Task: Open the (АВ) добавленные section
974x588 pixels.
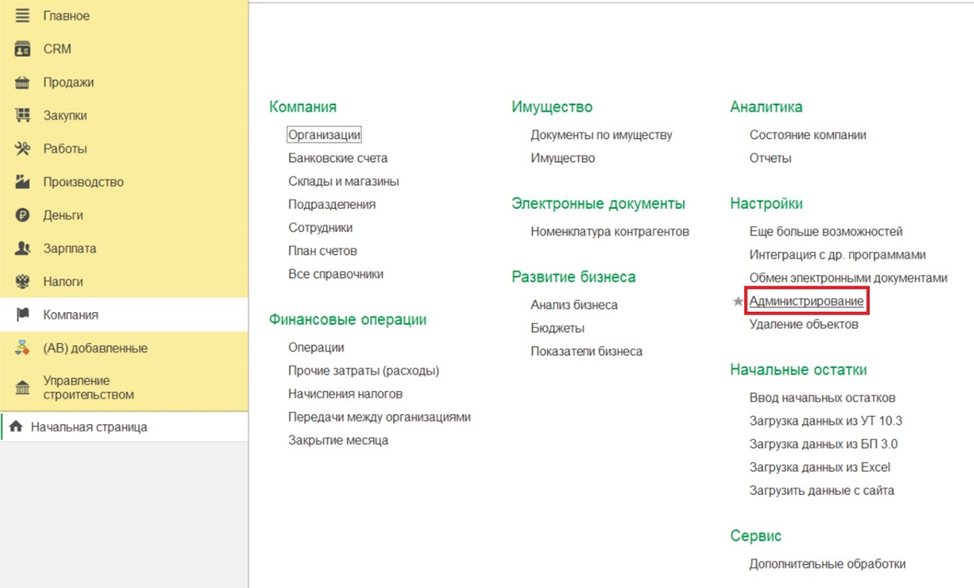Action: [x=95, y=348]
